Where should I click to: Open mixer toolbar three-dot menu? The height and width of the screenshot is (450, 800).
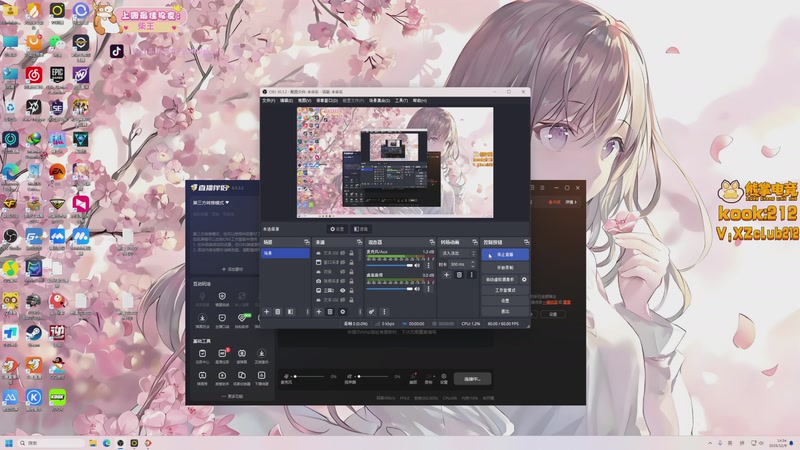[x=384, y=312]
